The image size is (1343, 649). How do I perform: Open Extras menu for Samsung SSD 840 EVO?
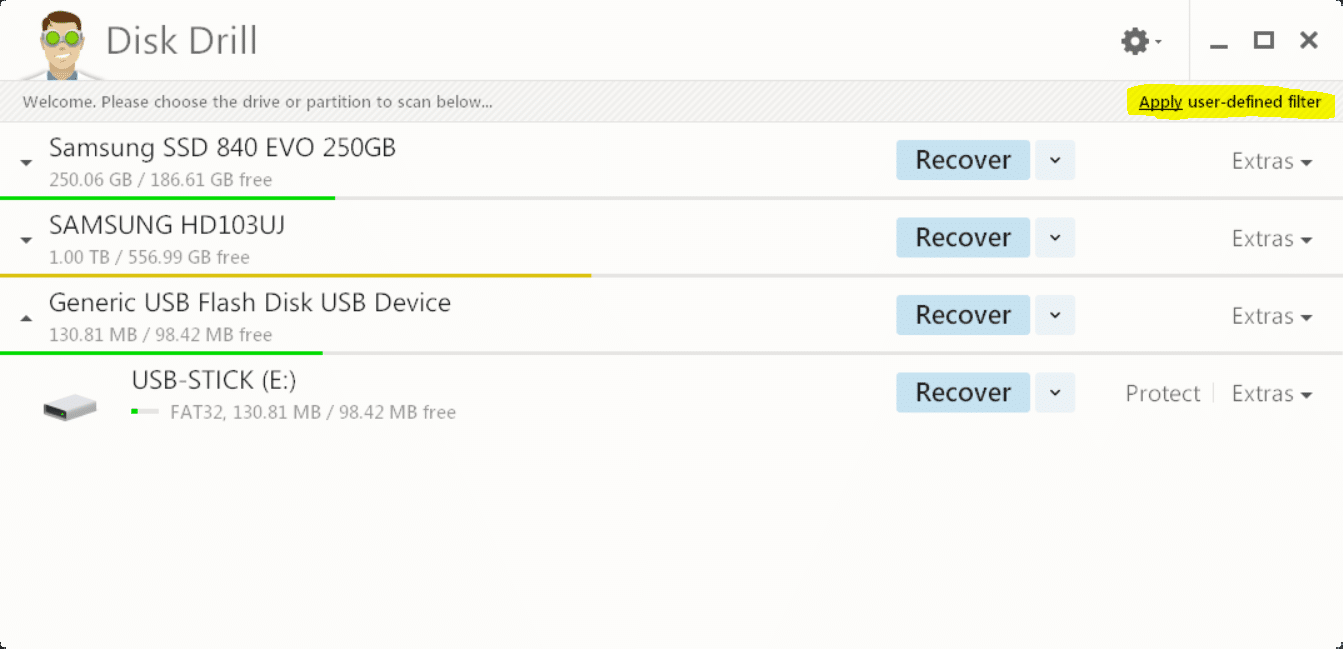pos(1271,161)
